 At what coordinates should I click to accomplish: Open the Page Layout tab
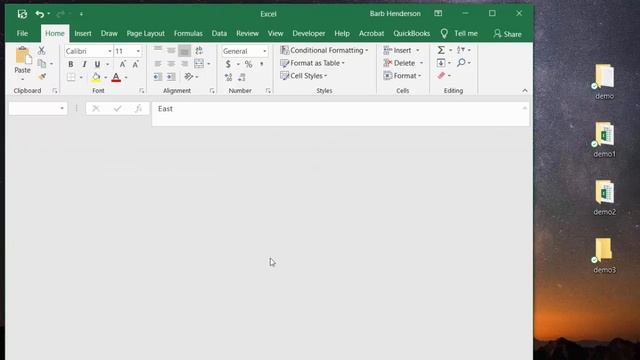click(x=145, y=33)
